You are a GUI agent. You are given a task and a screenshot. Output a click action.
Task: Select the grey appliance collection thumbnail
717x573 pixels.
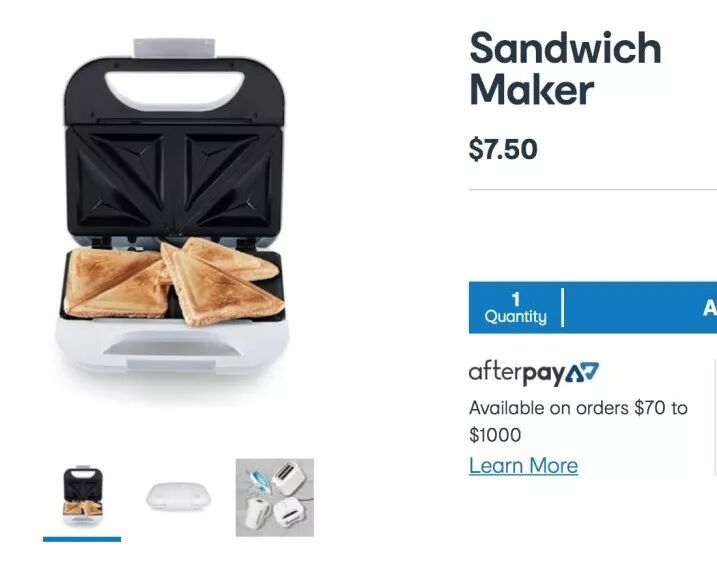pos(275,498)
